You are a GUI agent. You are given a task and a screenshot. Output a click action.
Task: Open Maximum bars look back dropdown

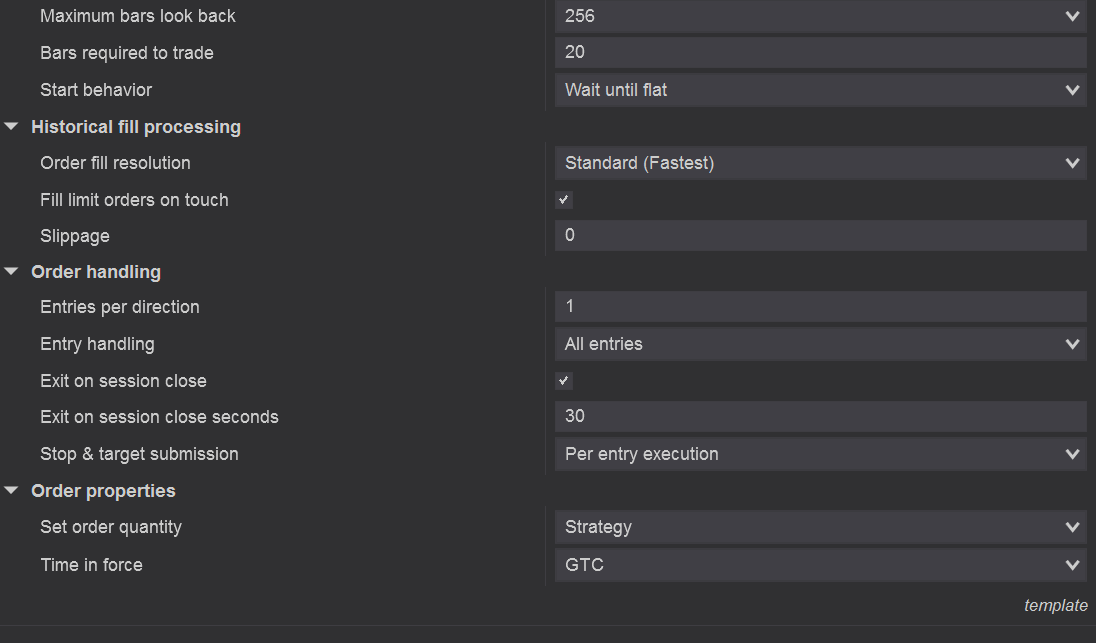tap(820, 16)
